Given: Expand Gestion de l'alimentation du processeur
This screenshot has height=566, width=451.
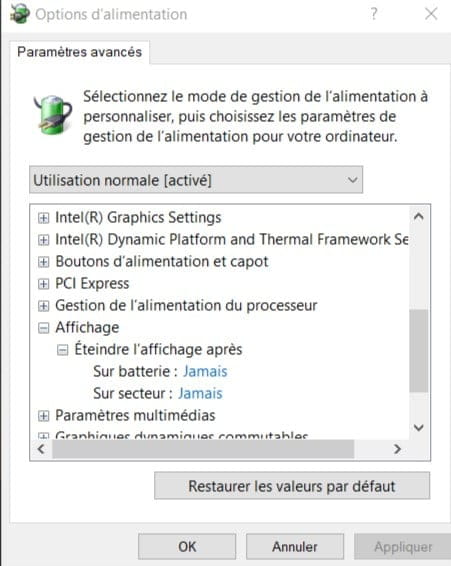Looking at the screenshot, I should (43, 306).
